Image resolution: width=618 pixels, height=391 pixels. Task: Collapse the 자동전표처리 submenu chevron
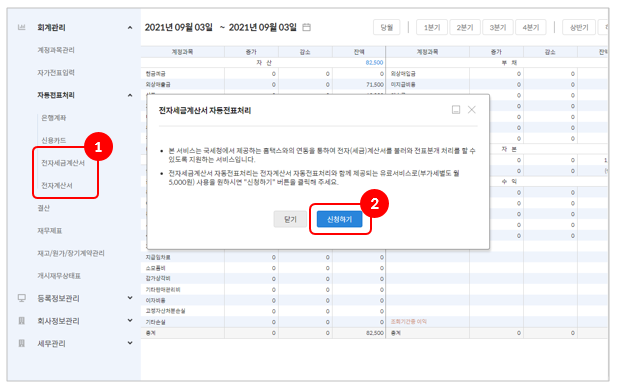coord(130,95)
